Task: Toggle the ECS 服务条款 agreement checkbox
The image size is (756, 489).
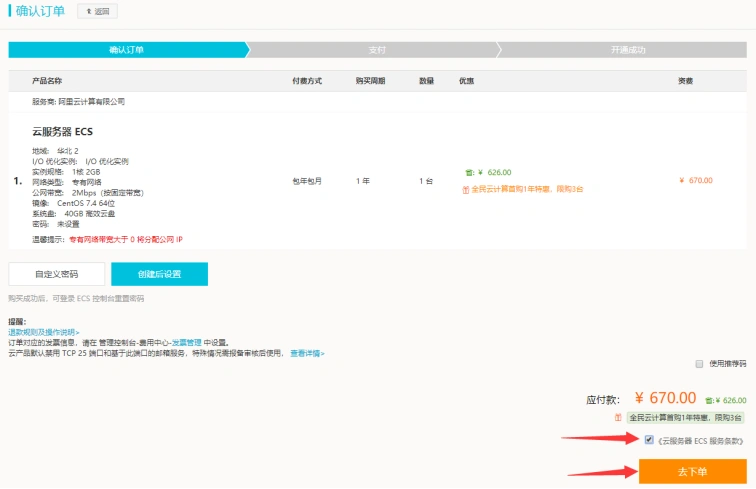Action: [650, 439]
